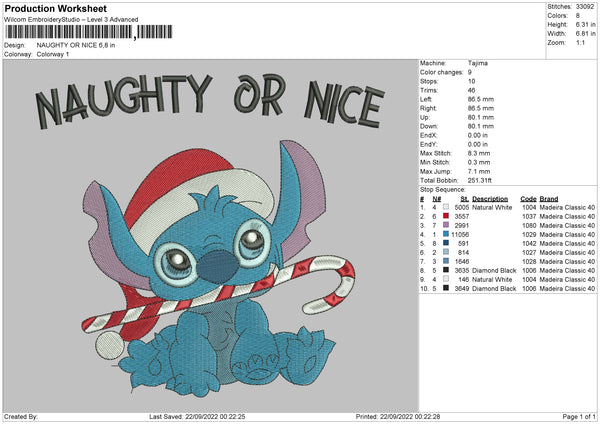Click 'Diamond Black' description in stop row 8
Image resolution: width=600 pixels, height=424 pixels.
click(494, 271)
